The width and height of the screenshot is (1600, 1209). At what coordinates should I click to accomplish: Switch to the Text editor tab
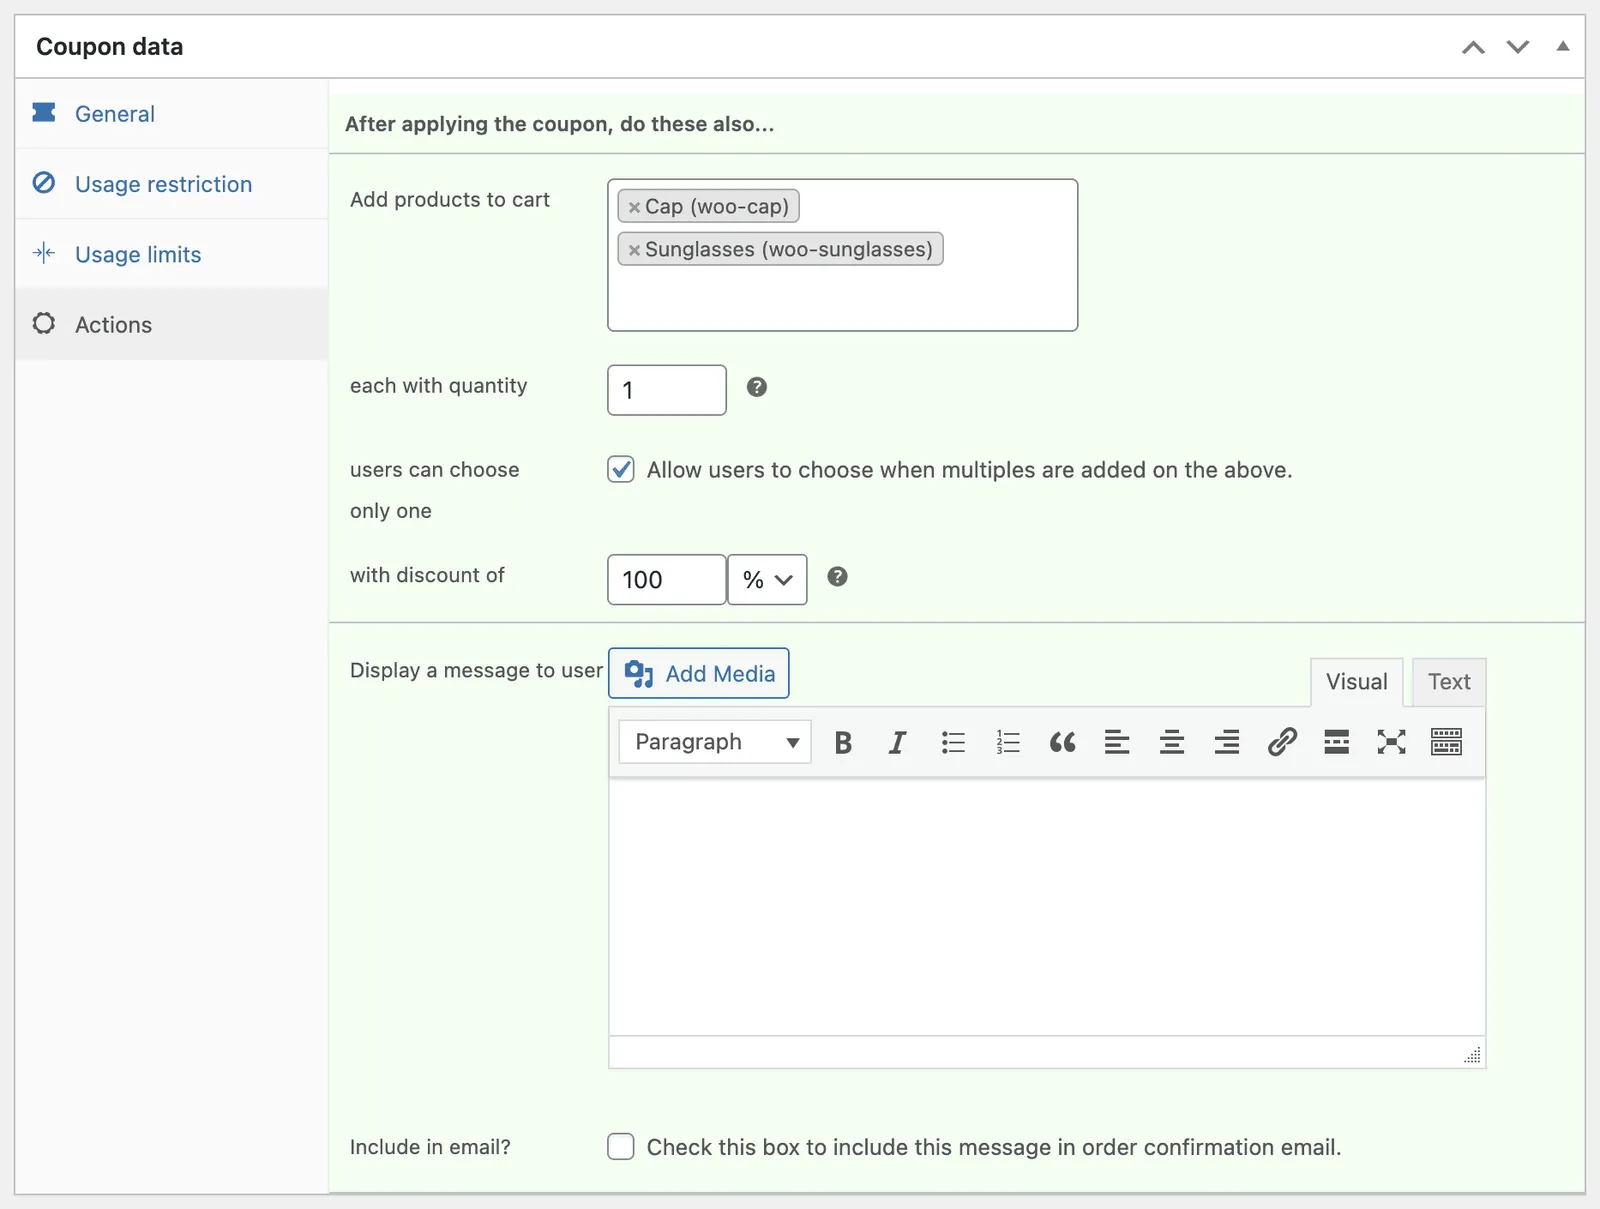click(1449, 682)
